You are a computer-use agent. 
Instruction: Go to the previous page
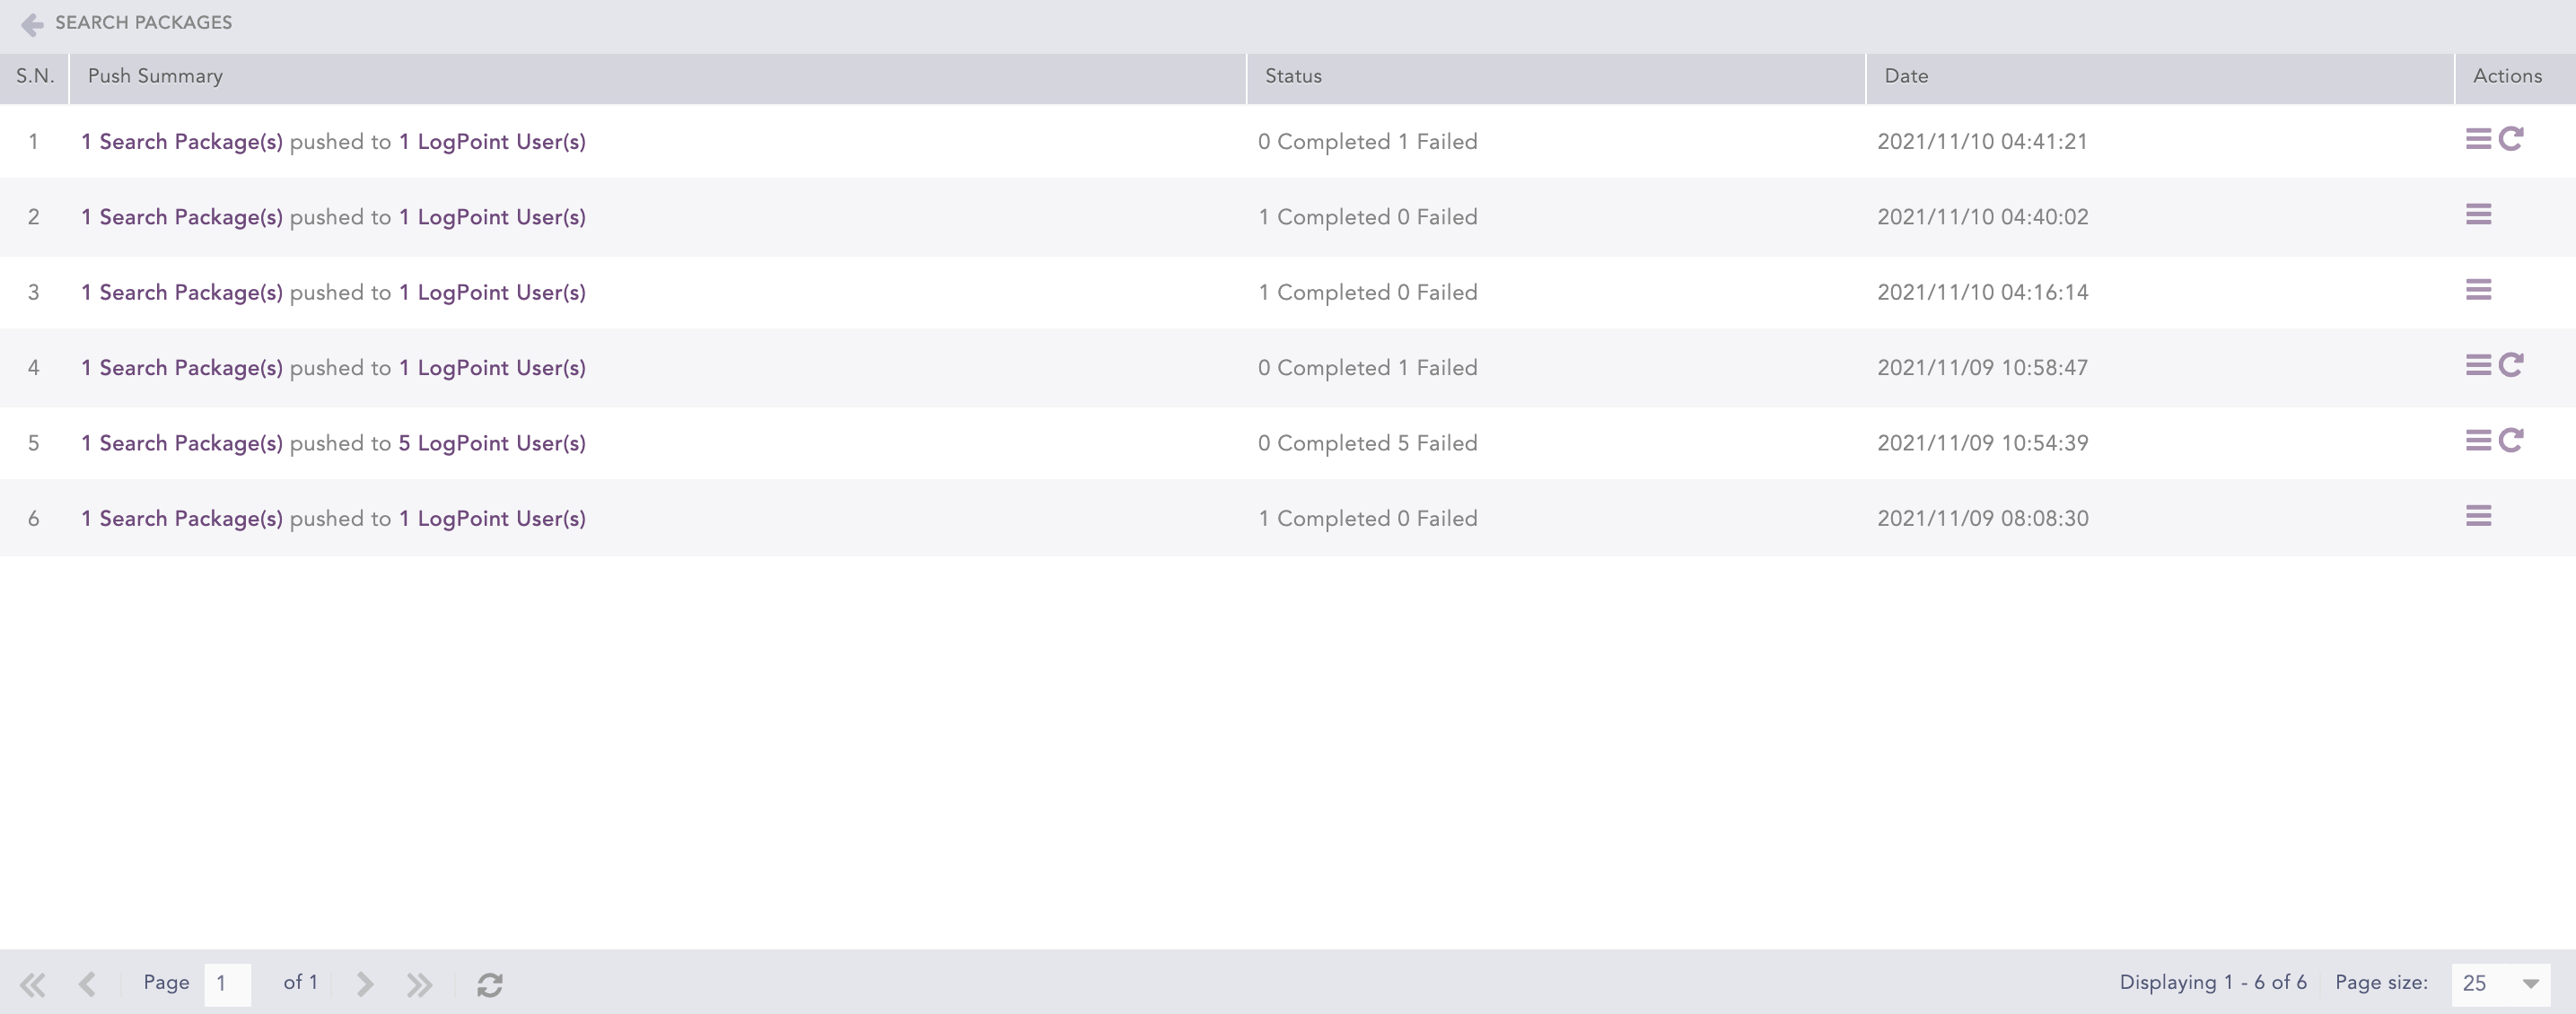pos(87,985)
